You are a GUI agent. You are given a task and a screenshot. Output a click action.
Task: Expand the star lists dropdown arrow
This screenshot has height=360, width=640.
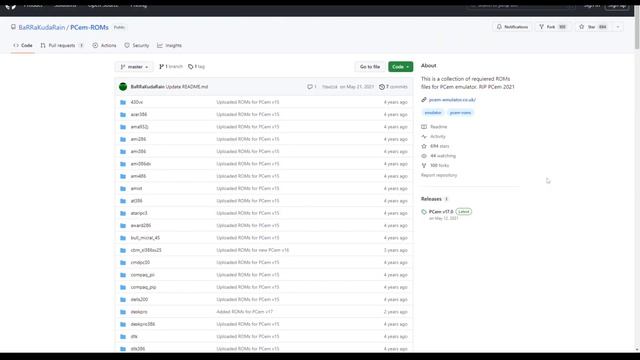[x=618, y=27]
